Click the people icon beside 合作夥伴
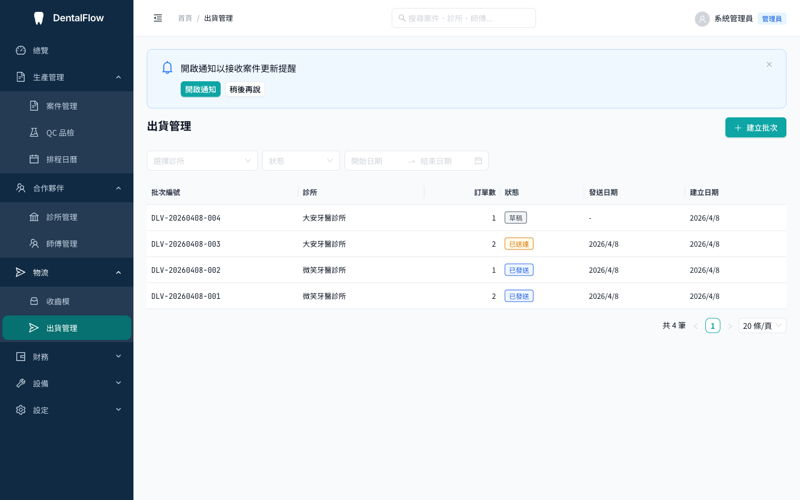The height and width of the screenshot is (500, 800). [x=20, y=188]
